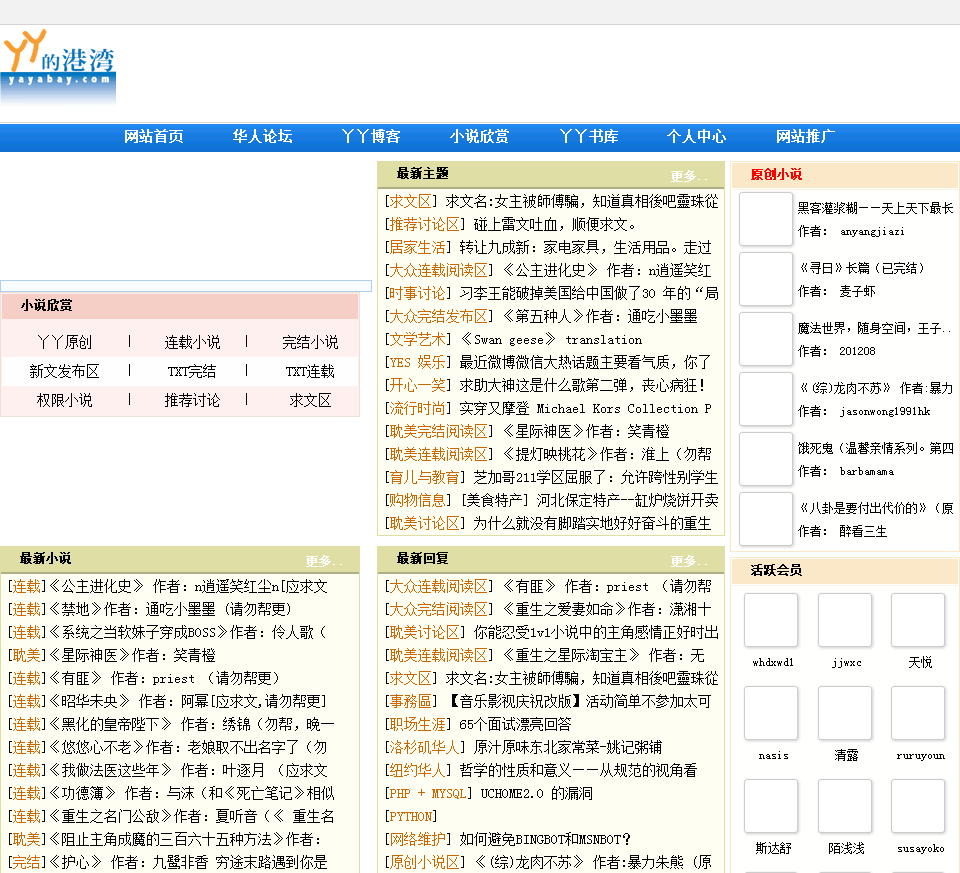Open 网站推广 in the navigation bar
The image size is (960, 873).
pos(806,137)
